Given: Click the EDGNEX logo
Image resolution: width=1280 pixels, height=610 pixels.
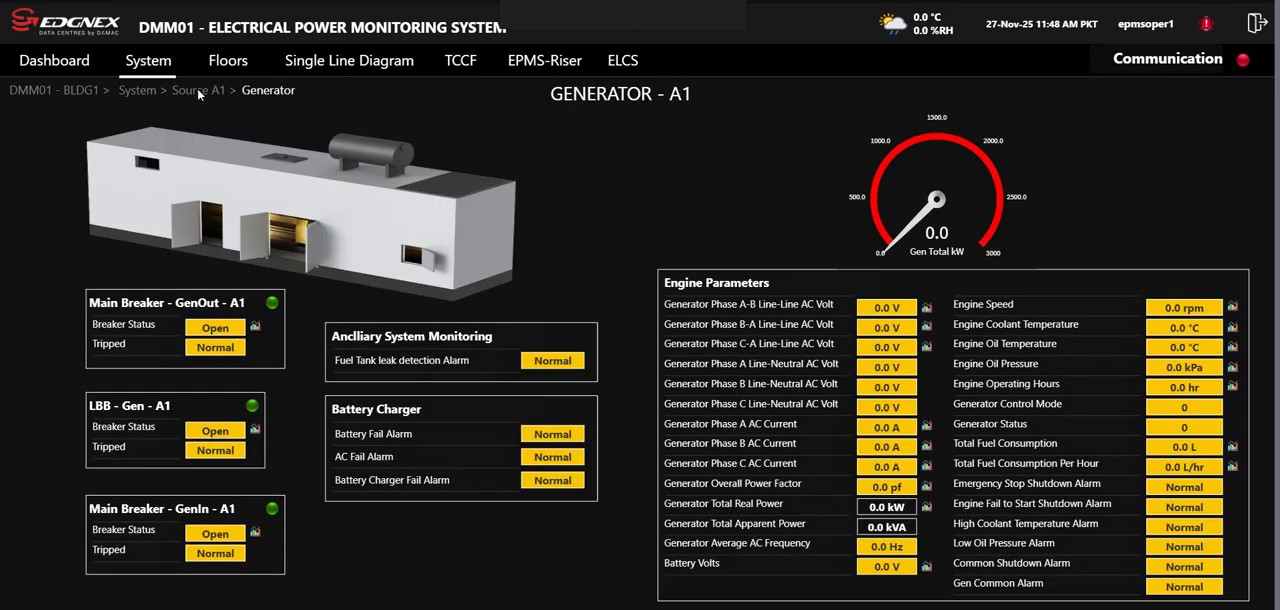Looking at the screenshot, I should click(65, 22).
